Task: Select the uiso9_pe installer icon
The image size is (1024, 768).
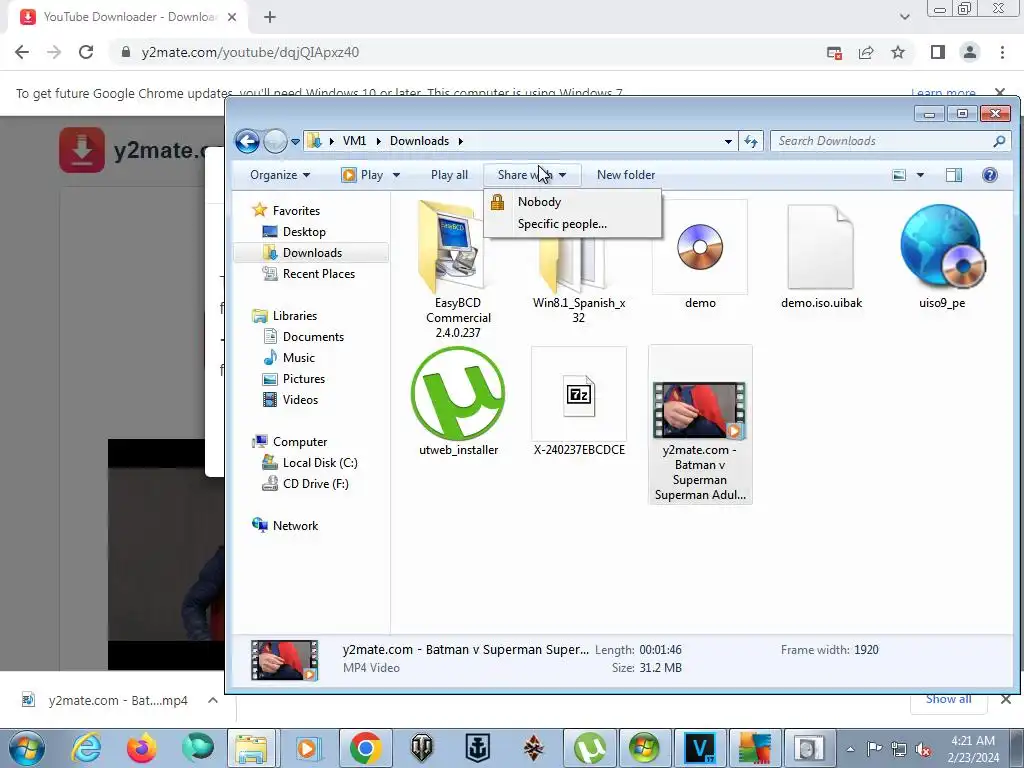Action: tap(942, 255)
